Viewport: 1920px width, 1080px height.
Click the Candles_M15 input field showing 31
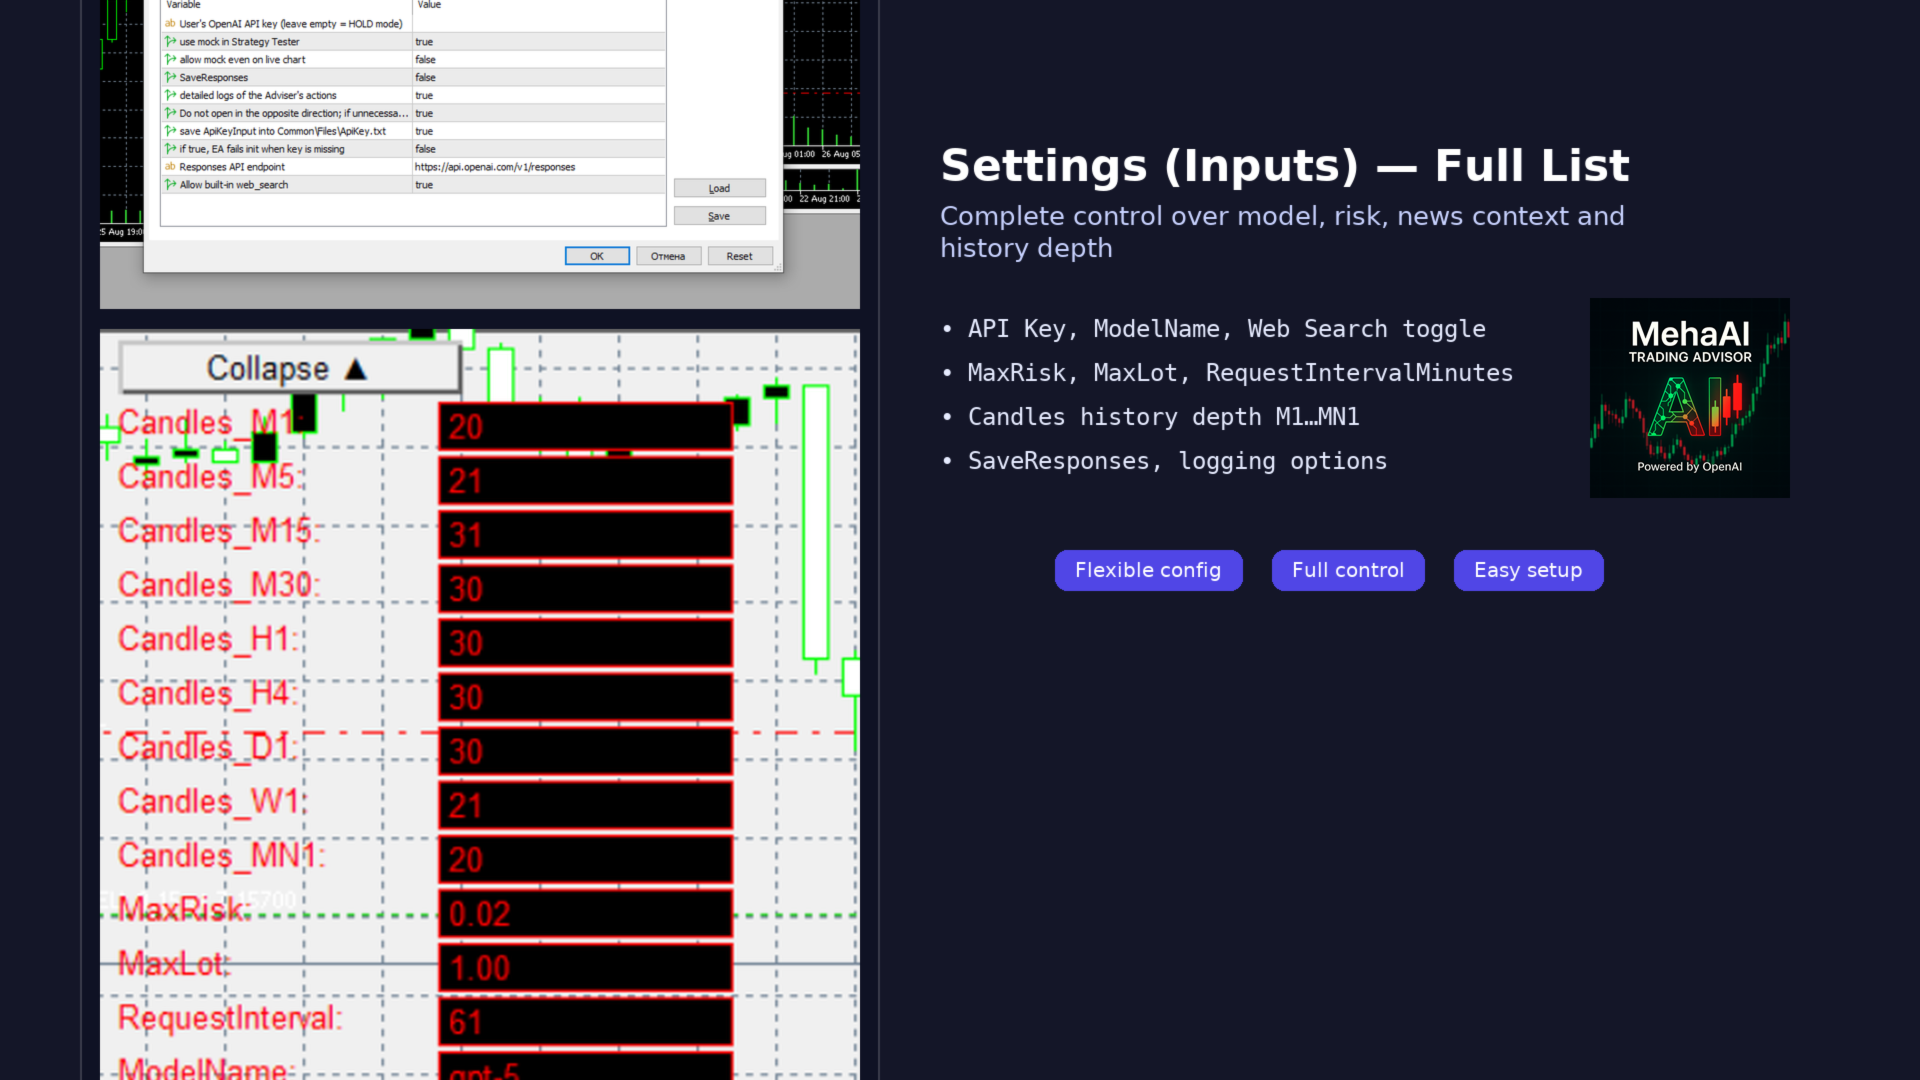click(585, 535)
